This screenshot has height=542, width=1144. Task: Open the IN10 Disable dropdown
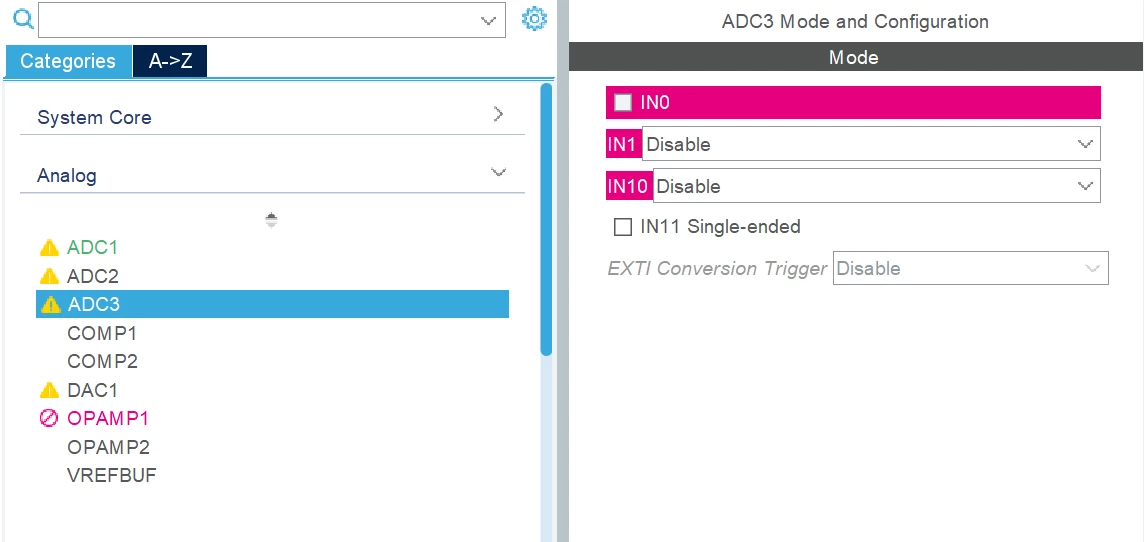(x=876, y=186)
